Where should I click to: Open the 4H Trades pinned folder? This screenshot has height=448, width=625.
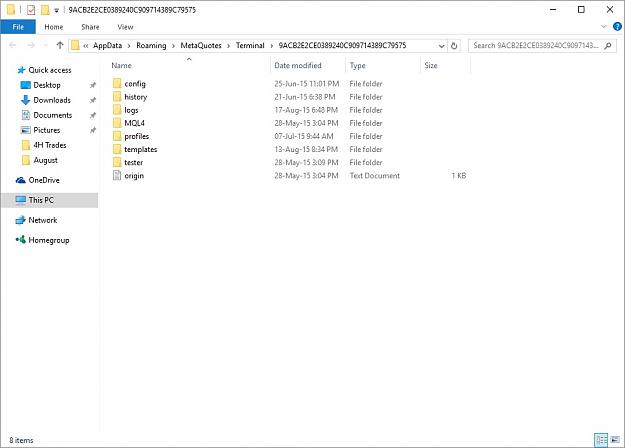pyautogui.click(x=50, y=145)
